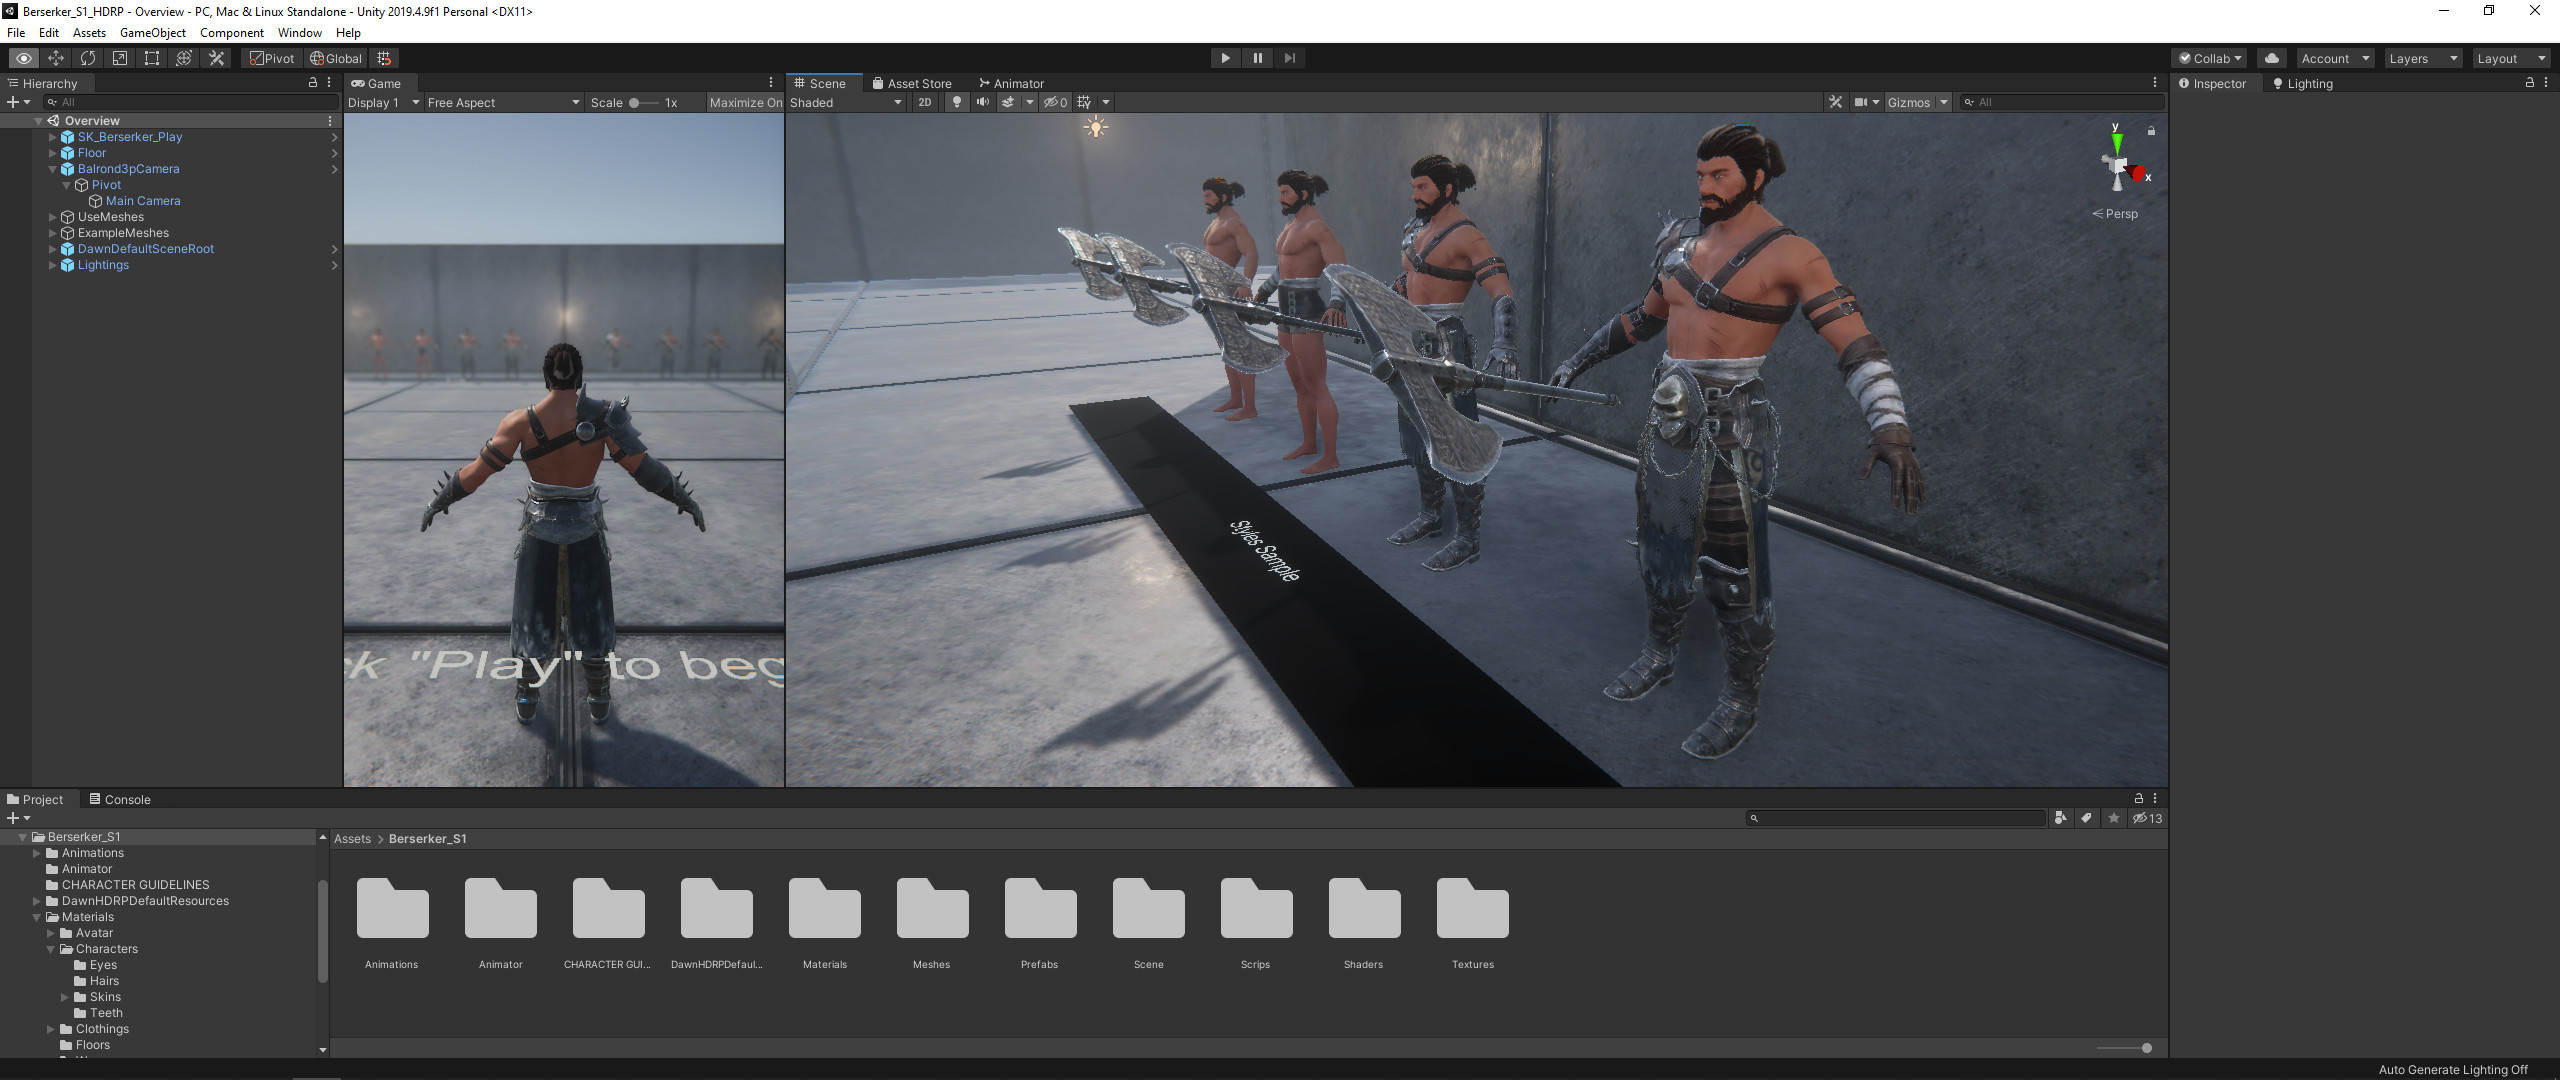Enable Maximize On Play
Image resolution: width=2560 pixels, height=1080 pixels.
(x=745, y=102)
